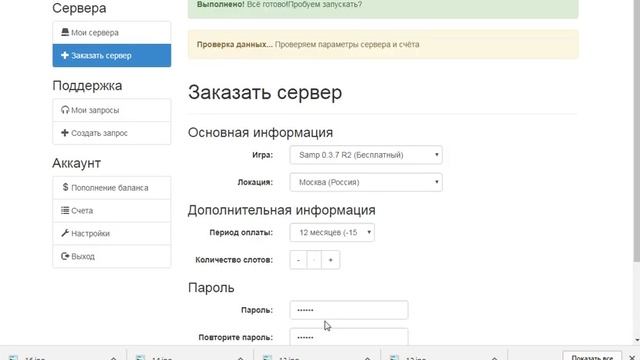Go to Пополнение баланса
Image resolution: width=640 pixels, height=360 pixels.
(111, 188)
